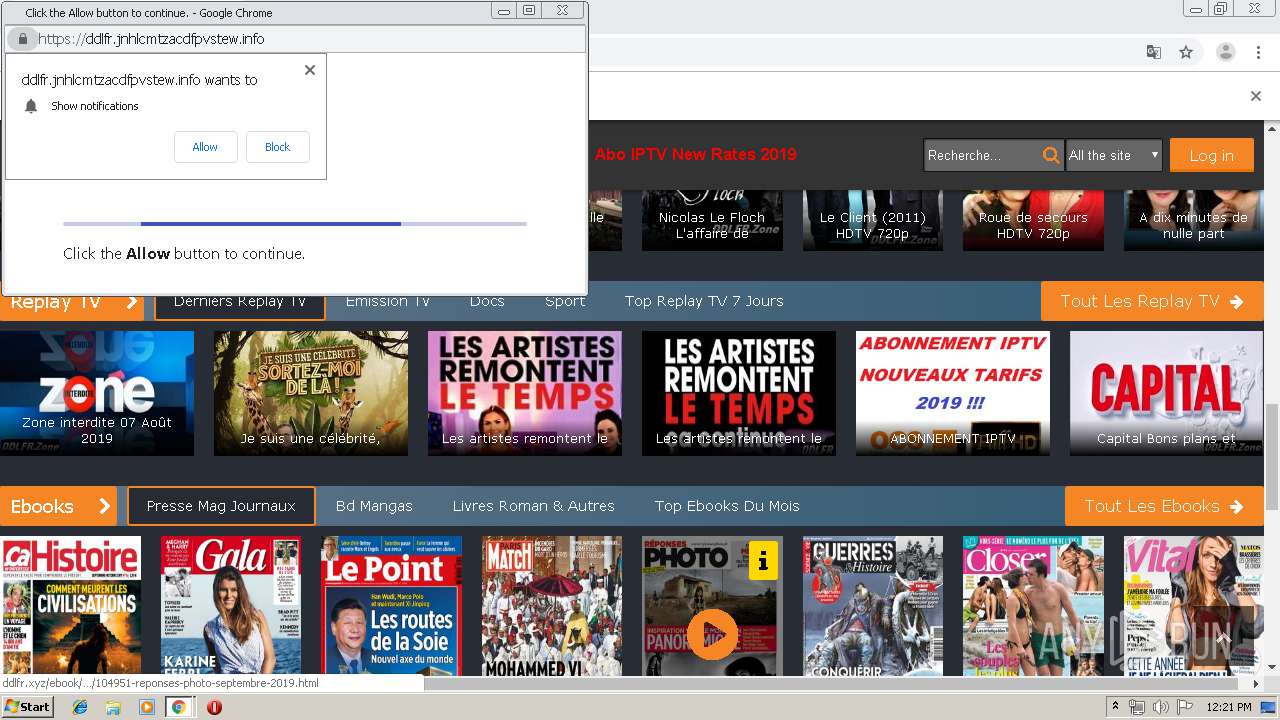Click the Ebooks section arrow

[x=104, y=506]
